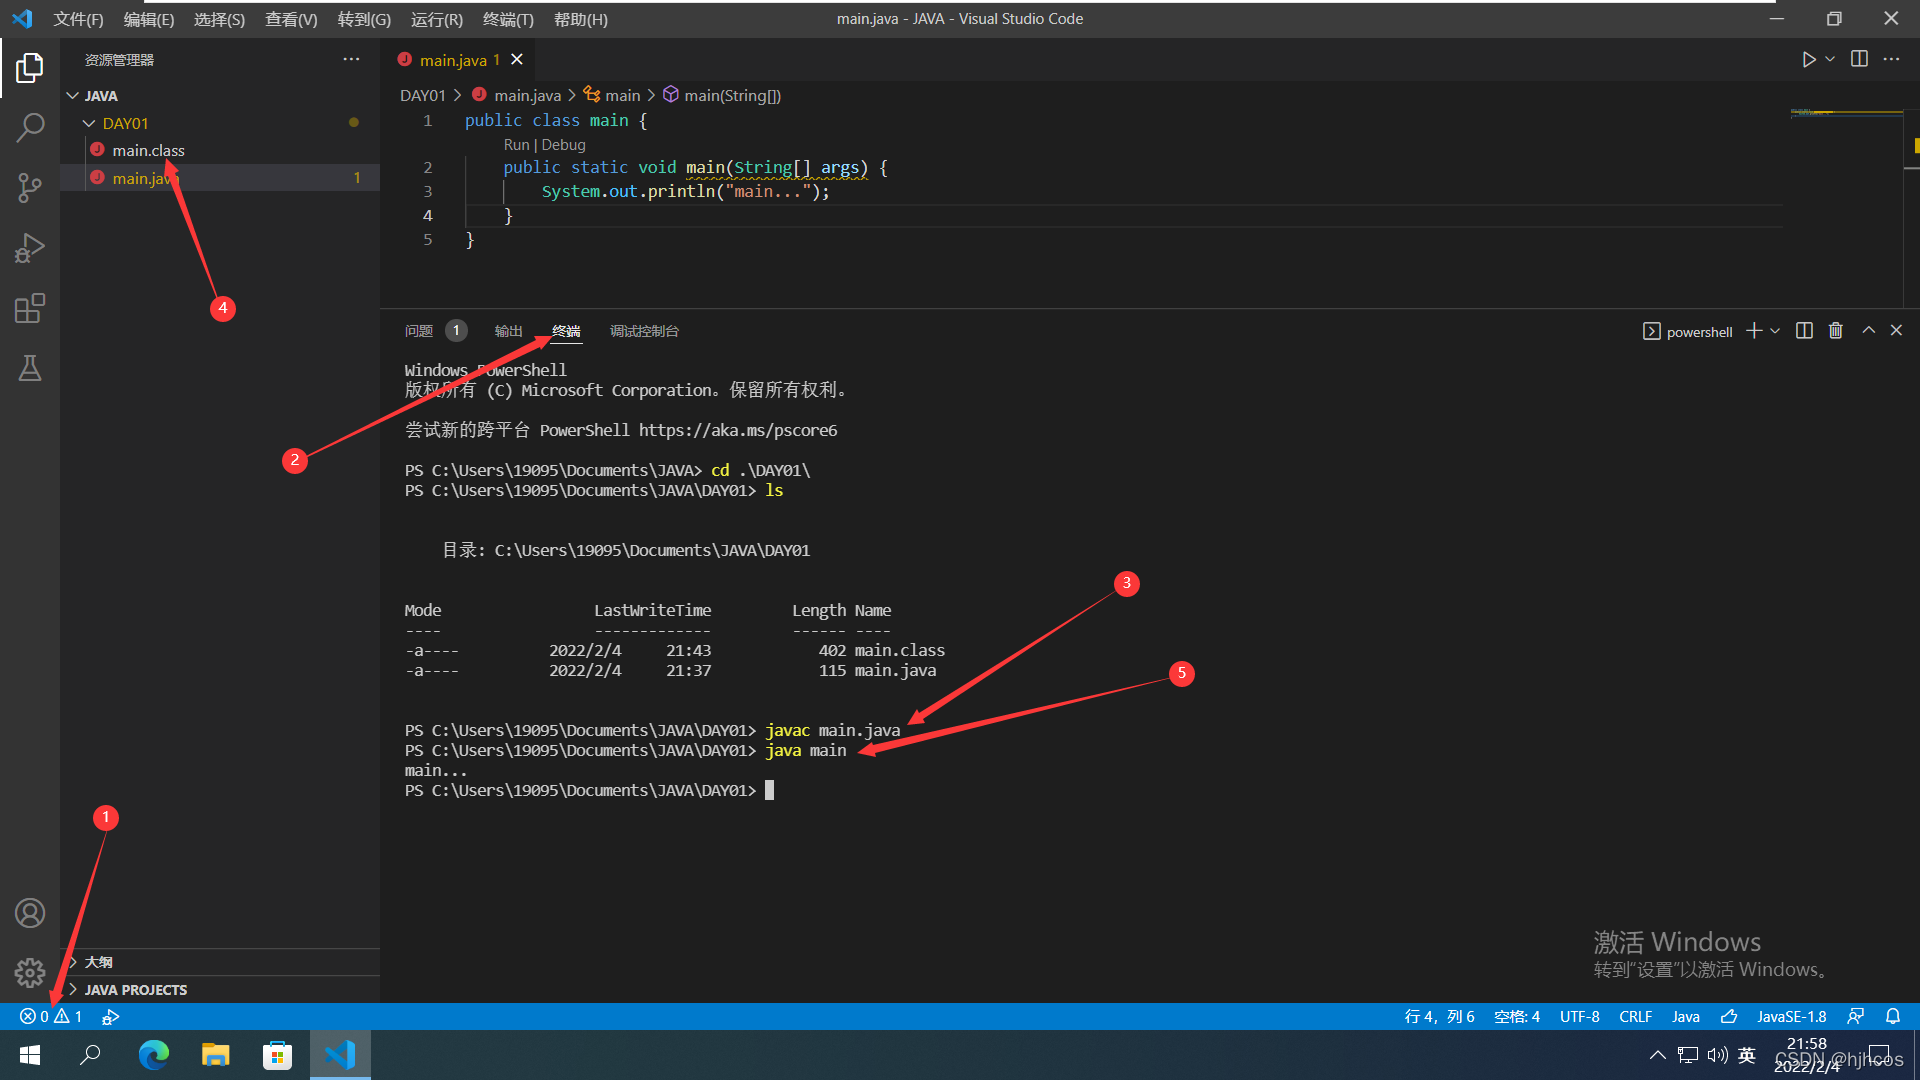Expand the JAVA PROJECTS section
This screenshot has height=1080, width=1920.
click(220, 990)
